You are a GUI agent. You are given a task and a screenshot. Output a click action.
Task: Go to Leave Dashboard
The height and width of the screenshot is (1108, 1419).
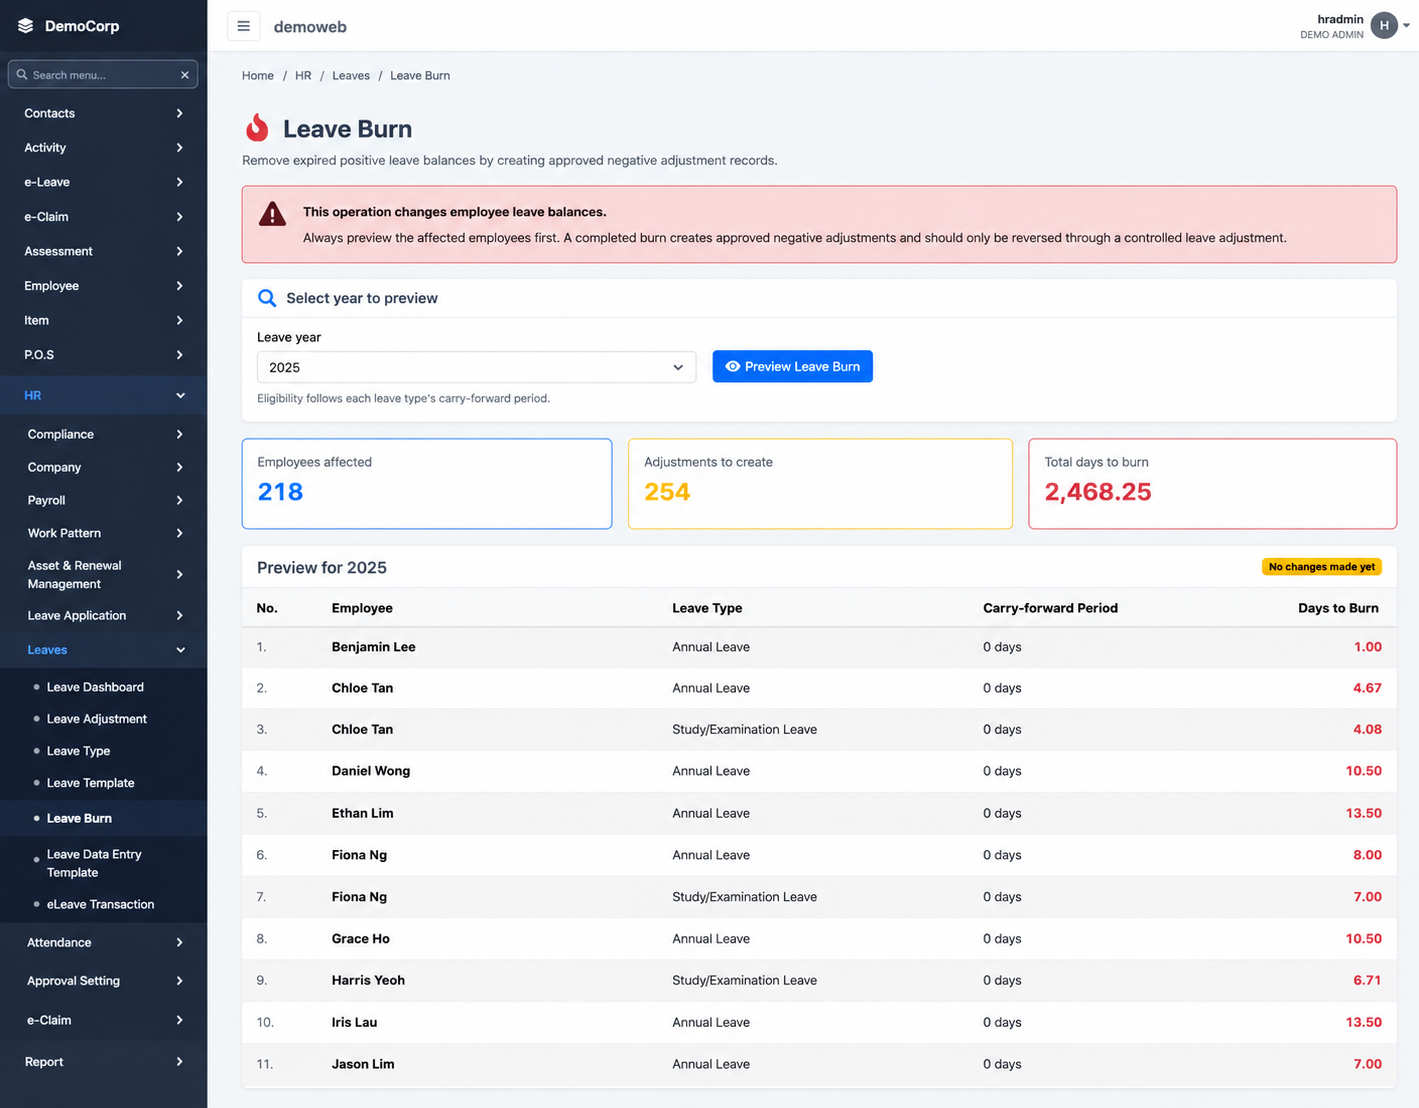click(x=95, y=687)
